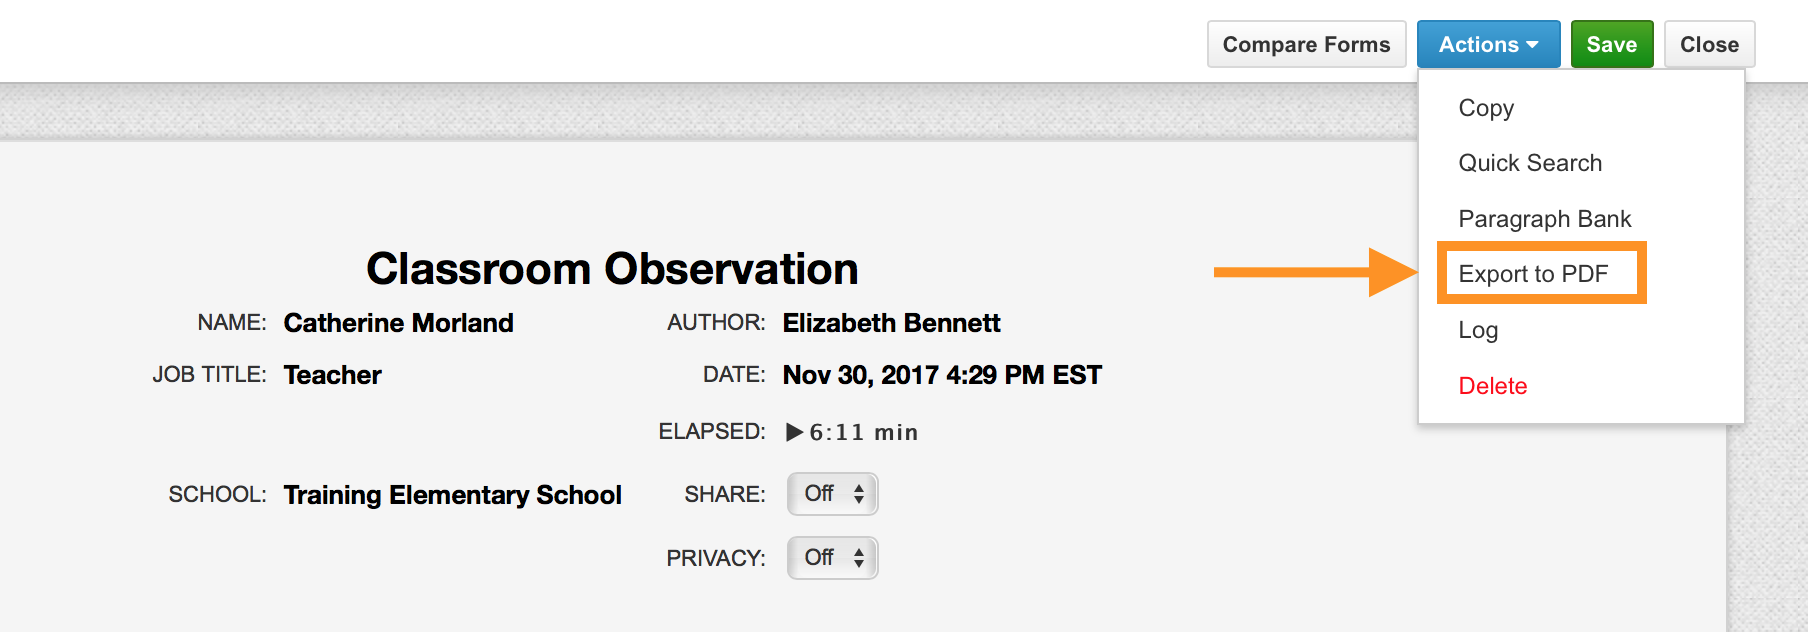Click the name Catherine Morland
Screen dimensions: 1808x632
(x=398, y=323)
